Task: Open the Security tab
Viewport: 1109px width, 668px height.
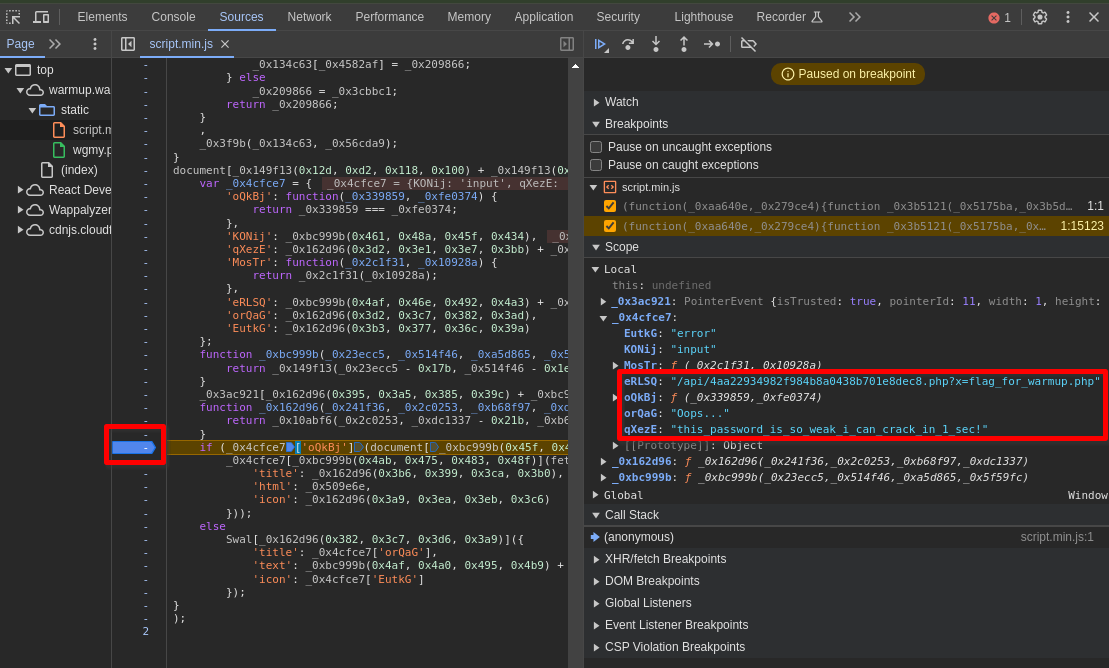Action: pos(618,17)
